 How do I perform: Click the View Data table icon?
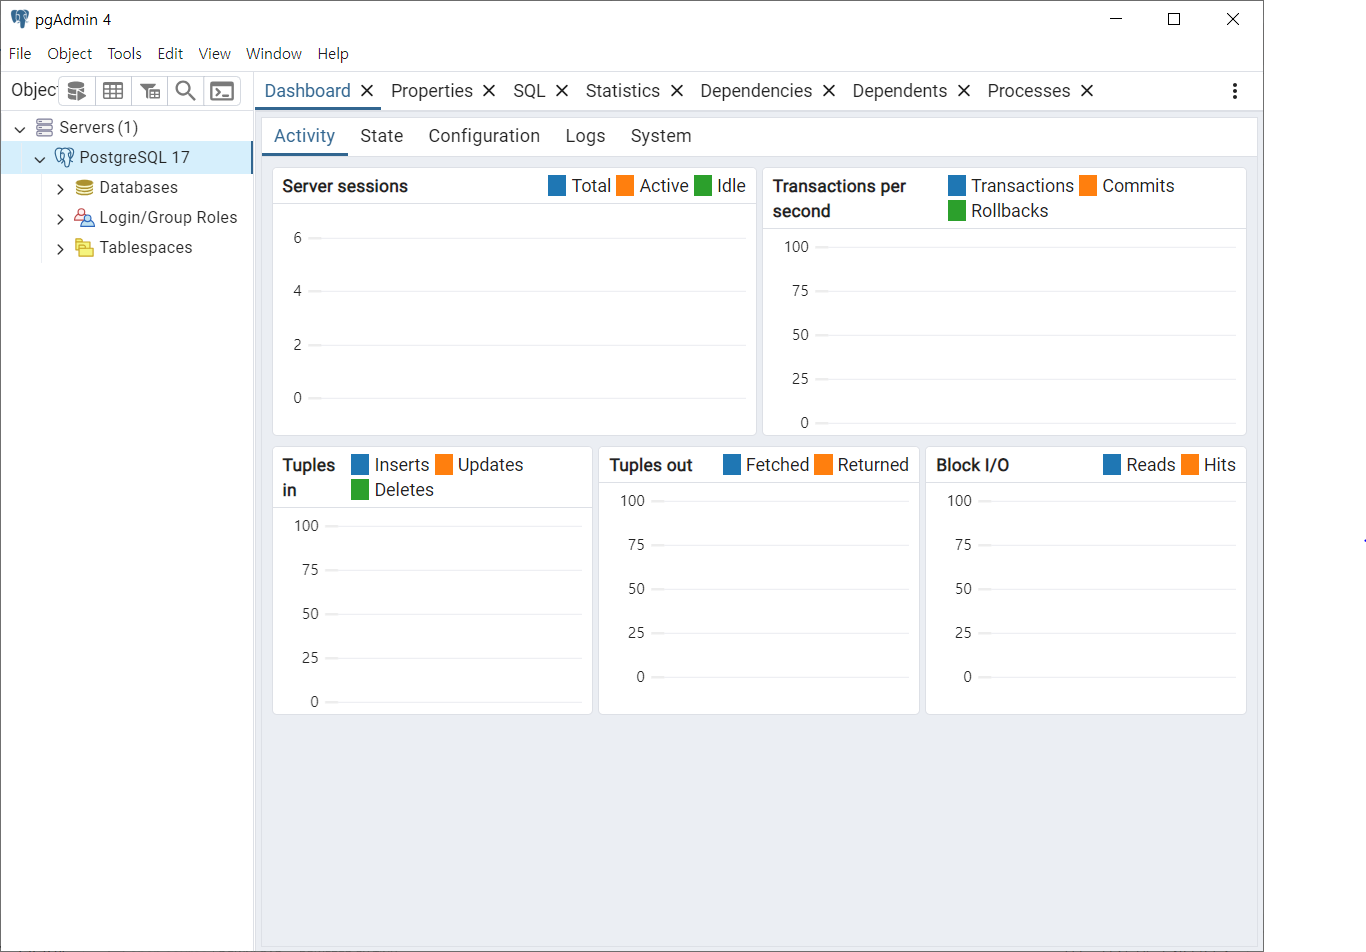(x=113, y=91)
